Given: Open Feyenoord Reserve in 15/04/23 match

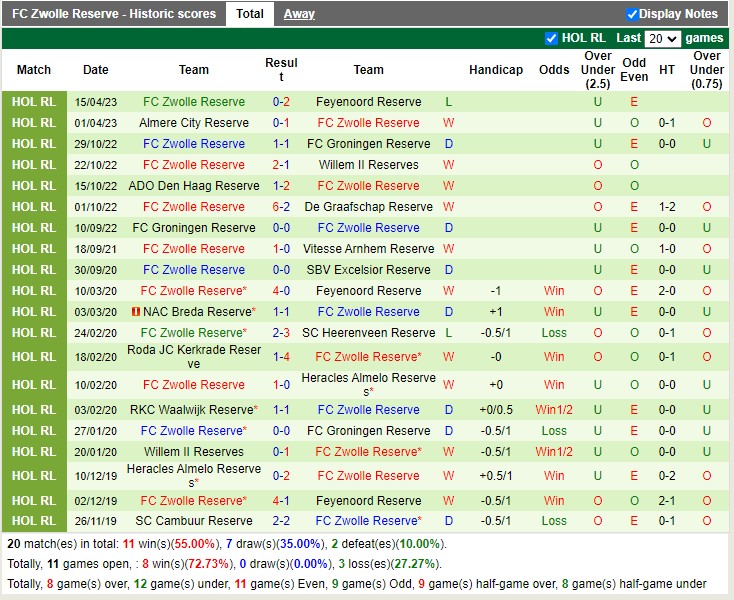Looking at the screenshot, I should point(368,102).
